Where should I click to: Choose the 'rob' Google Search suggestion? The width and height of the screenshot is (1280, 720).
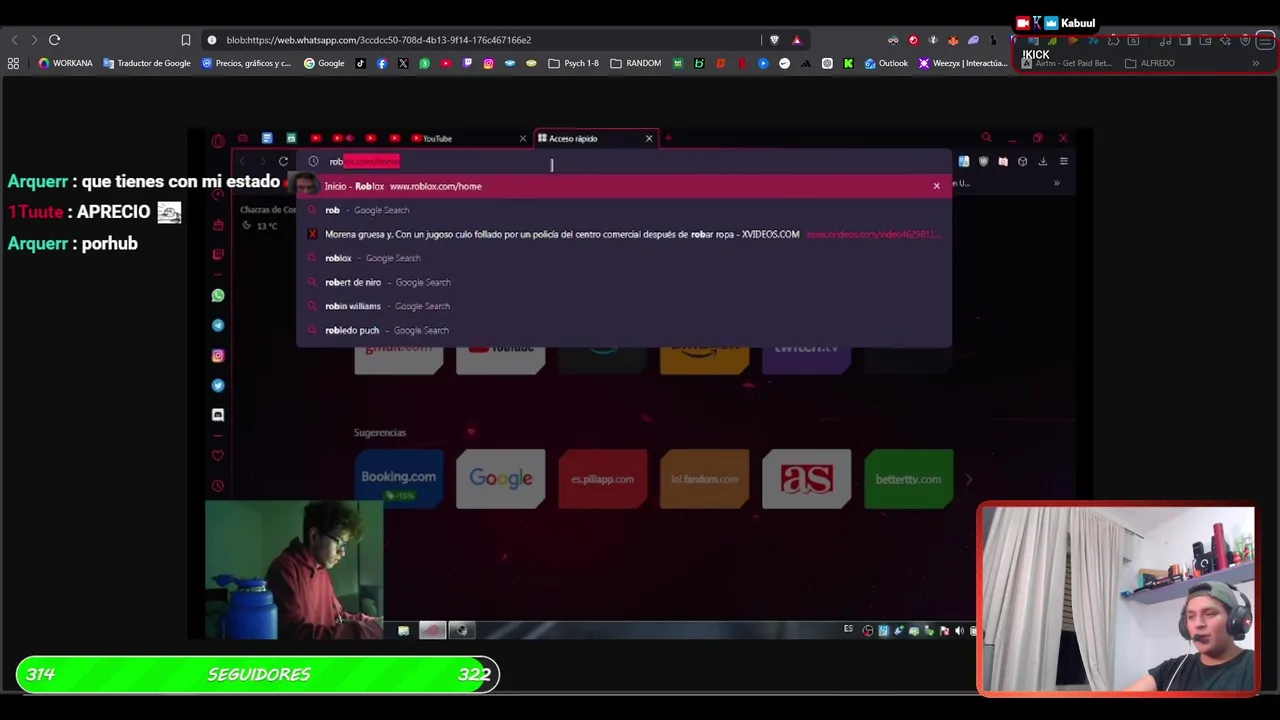pos(623,210)
